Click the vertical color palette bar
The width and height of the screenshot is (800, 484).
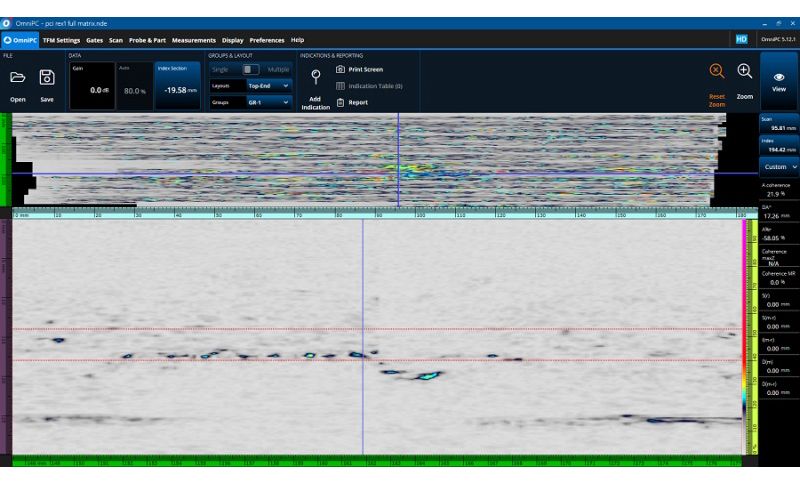pyautogui.click(x=744, y=336)
